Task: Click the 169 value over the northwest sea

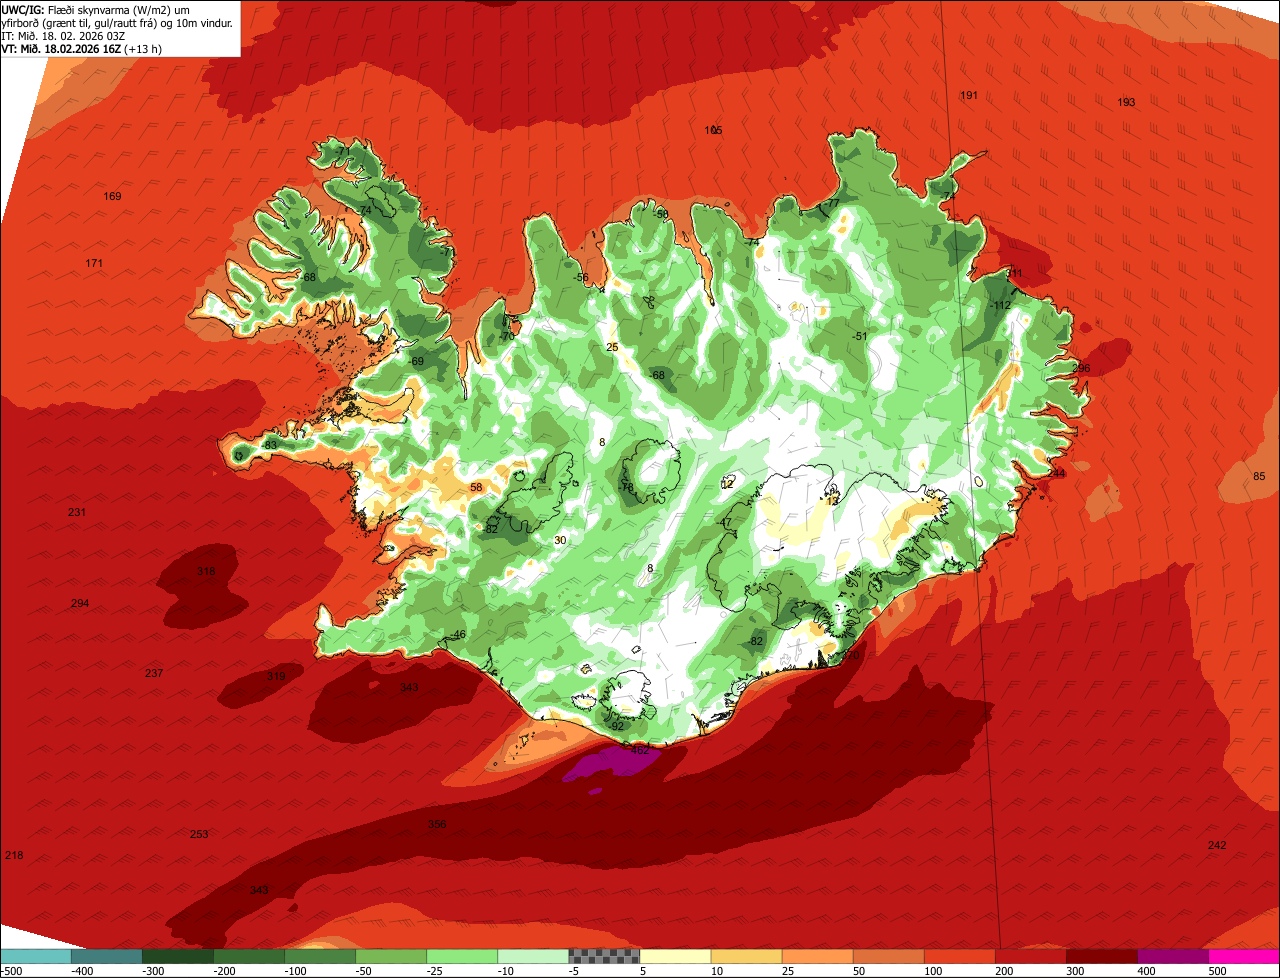Action: click(x=112, y=196)
